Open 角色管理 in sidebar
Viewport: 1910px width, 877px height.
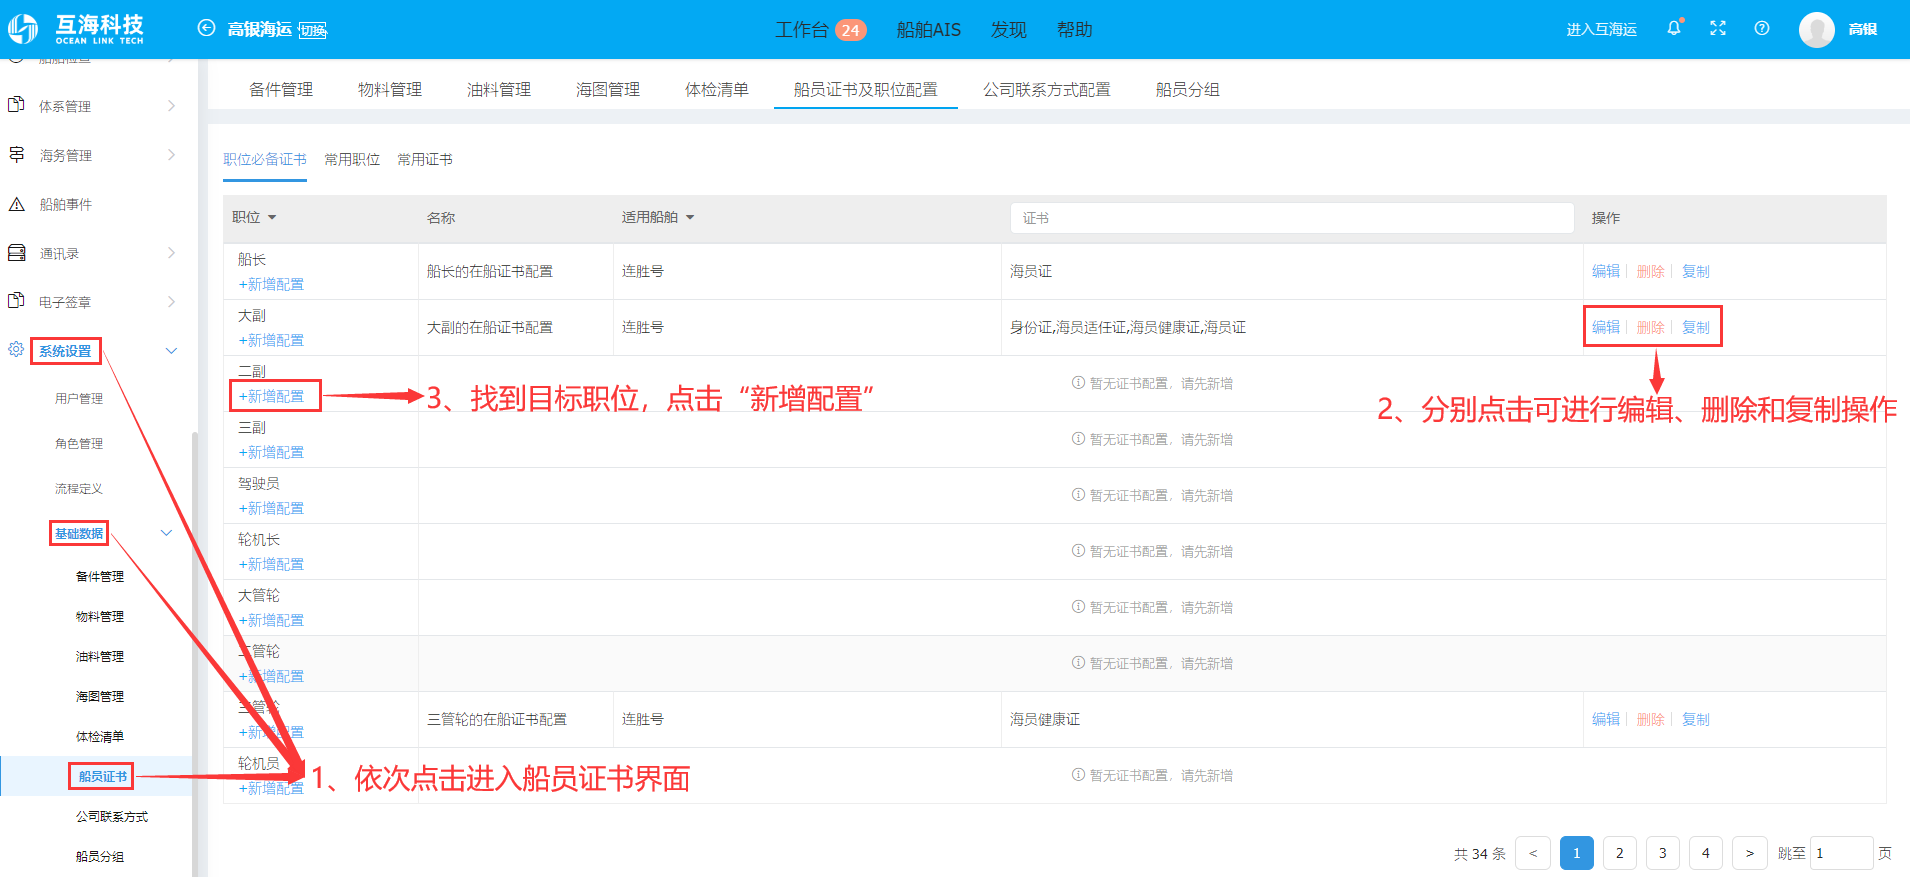click(79, 443)
